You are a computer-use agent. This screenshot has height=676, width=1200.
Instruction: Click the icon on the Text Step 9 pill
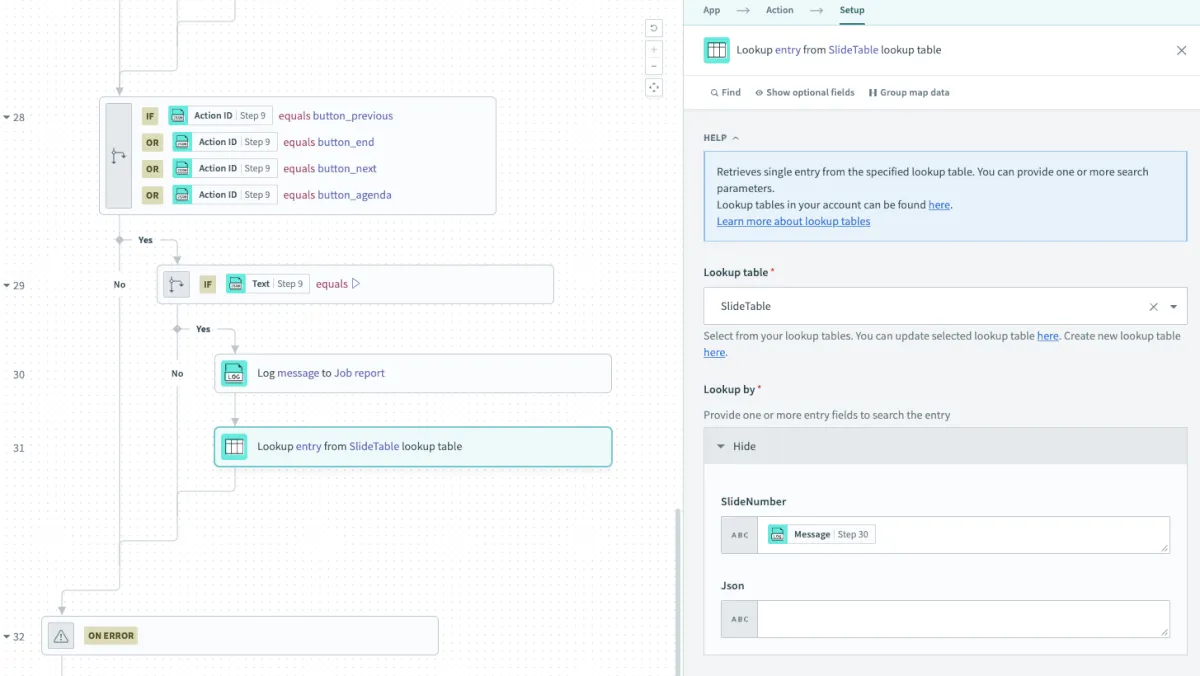[235, 284]
